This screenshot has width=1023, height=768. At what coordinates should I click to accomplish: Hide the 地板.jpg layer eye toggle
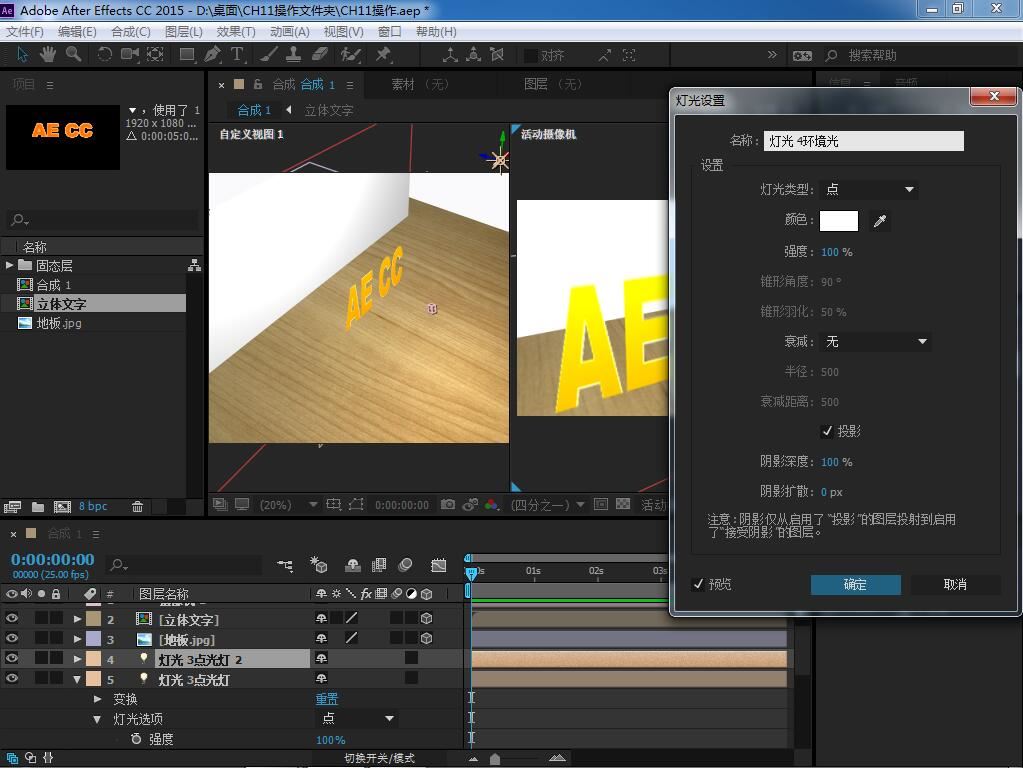pyautogui.click(x=12, y=638)
